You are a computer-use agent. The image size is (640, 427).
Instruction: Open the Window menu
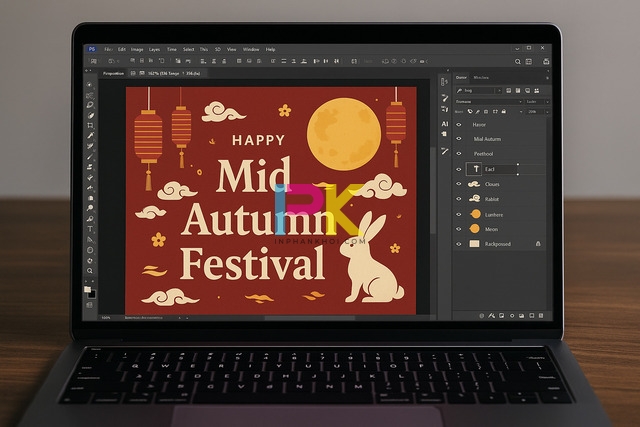pyautogui.click(x=250, y=49)
